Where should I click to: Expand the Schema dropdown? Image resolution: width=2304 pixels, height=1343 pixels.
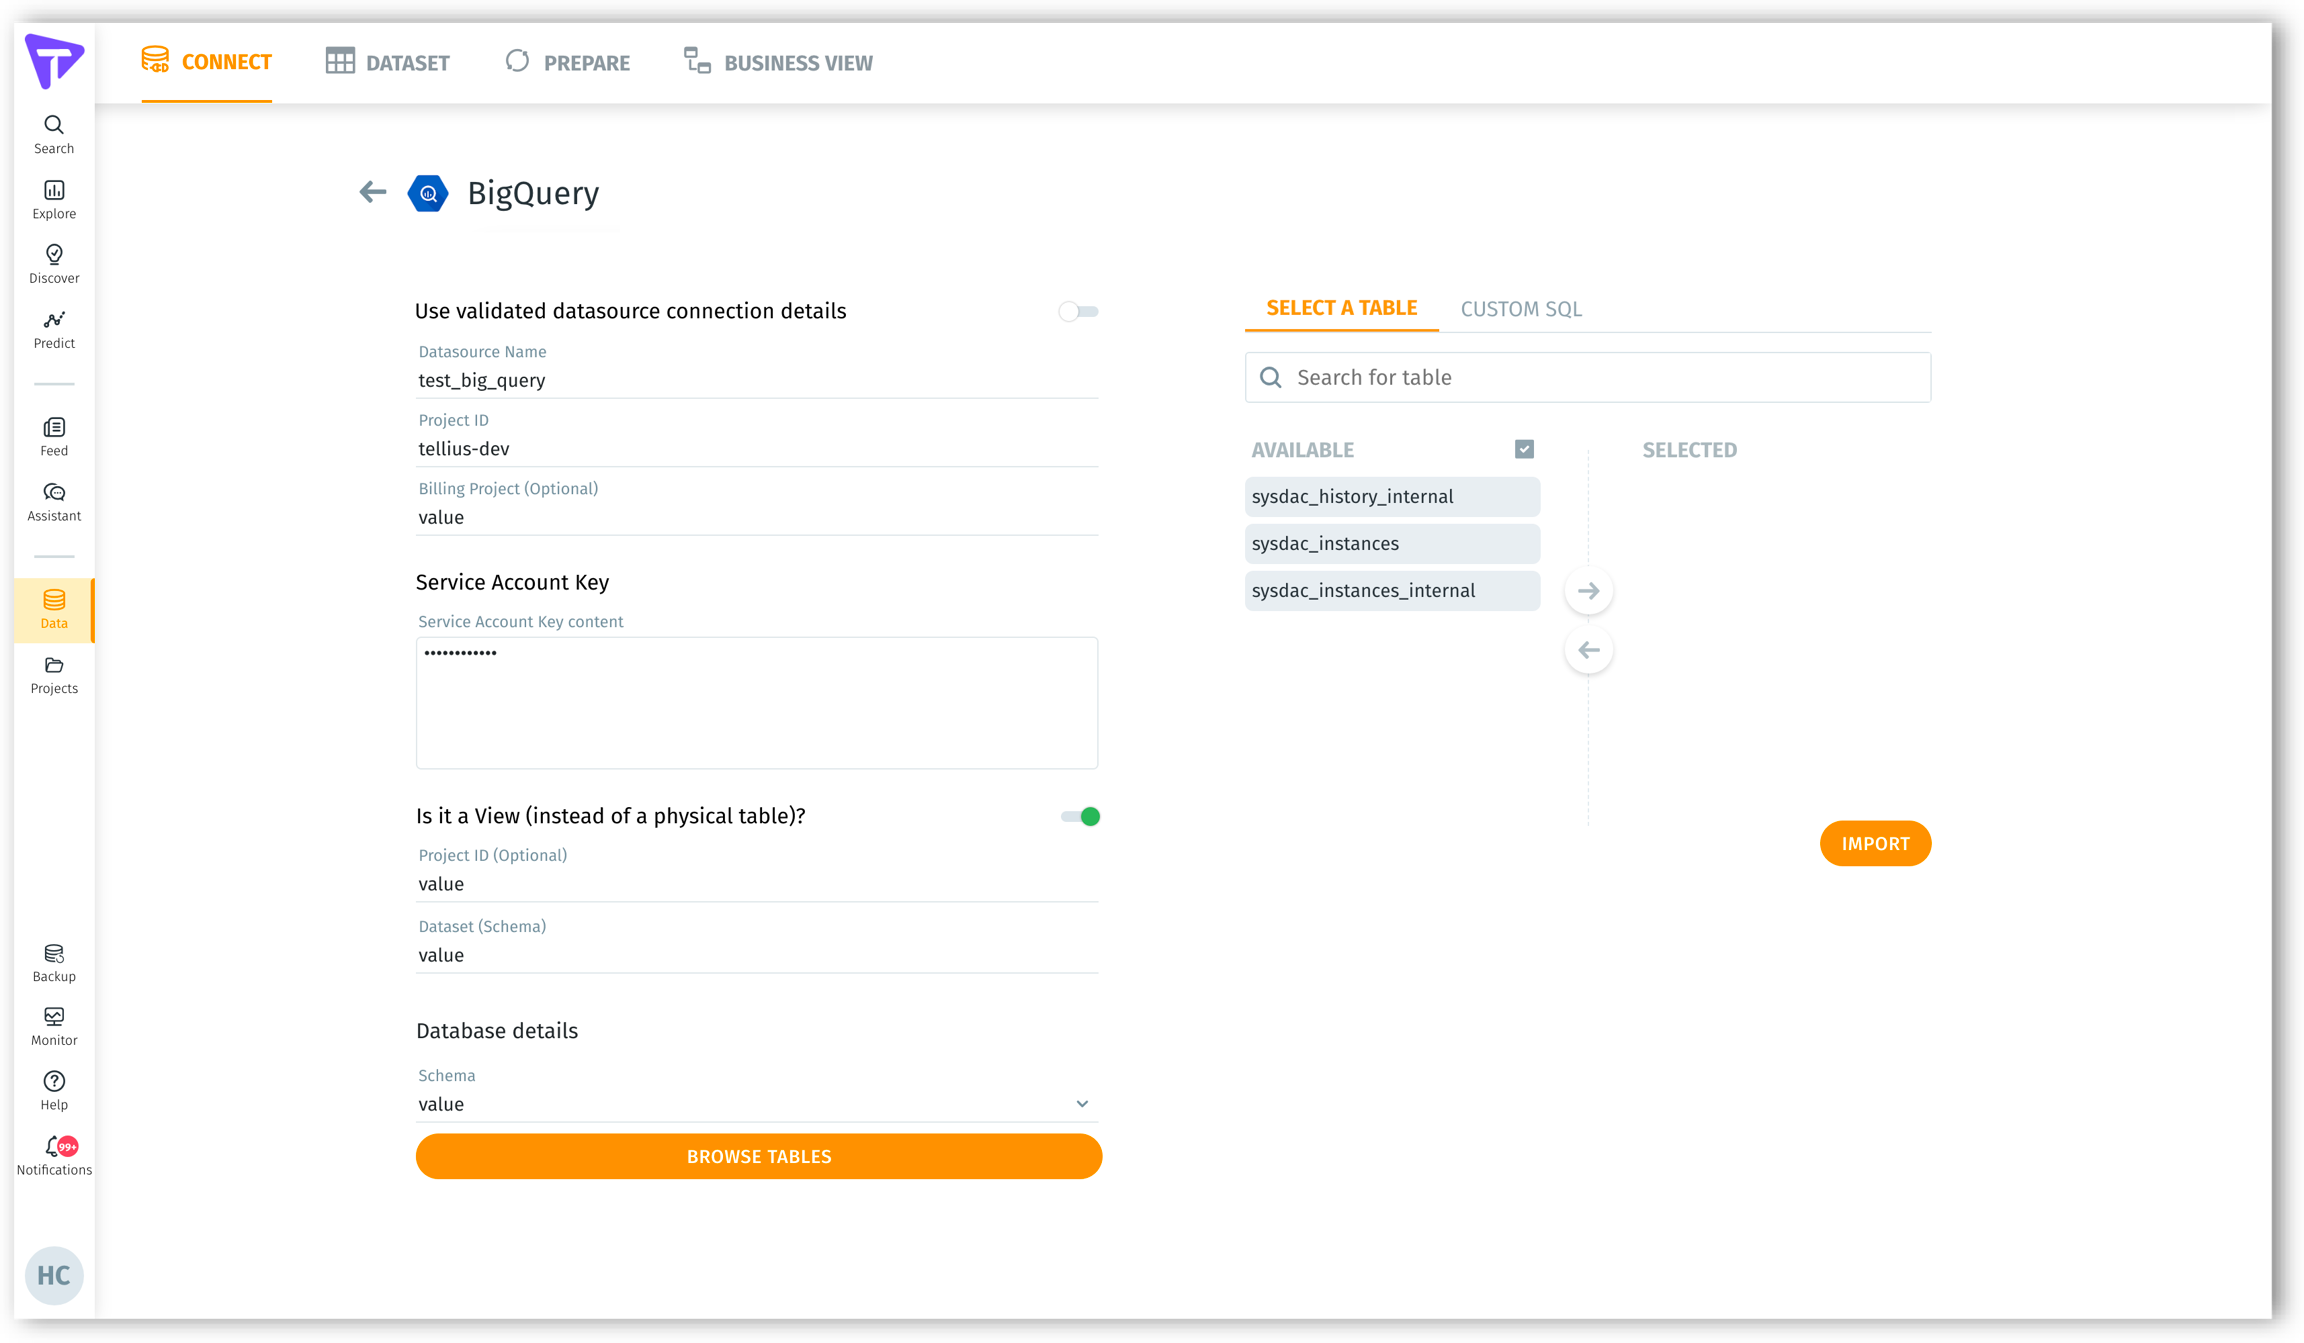coord(1081,1104)
